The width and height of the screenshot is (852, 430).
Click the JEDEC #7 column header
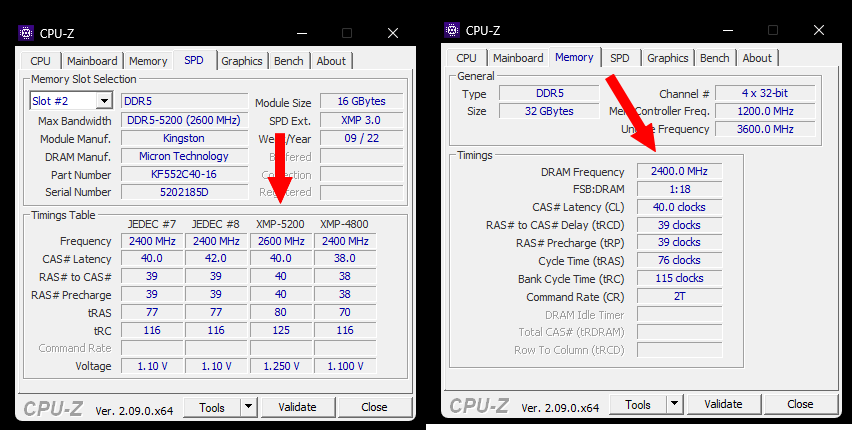point(152,224)
